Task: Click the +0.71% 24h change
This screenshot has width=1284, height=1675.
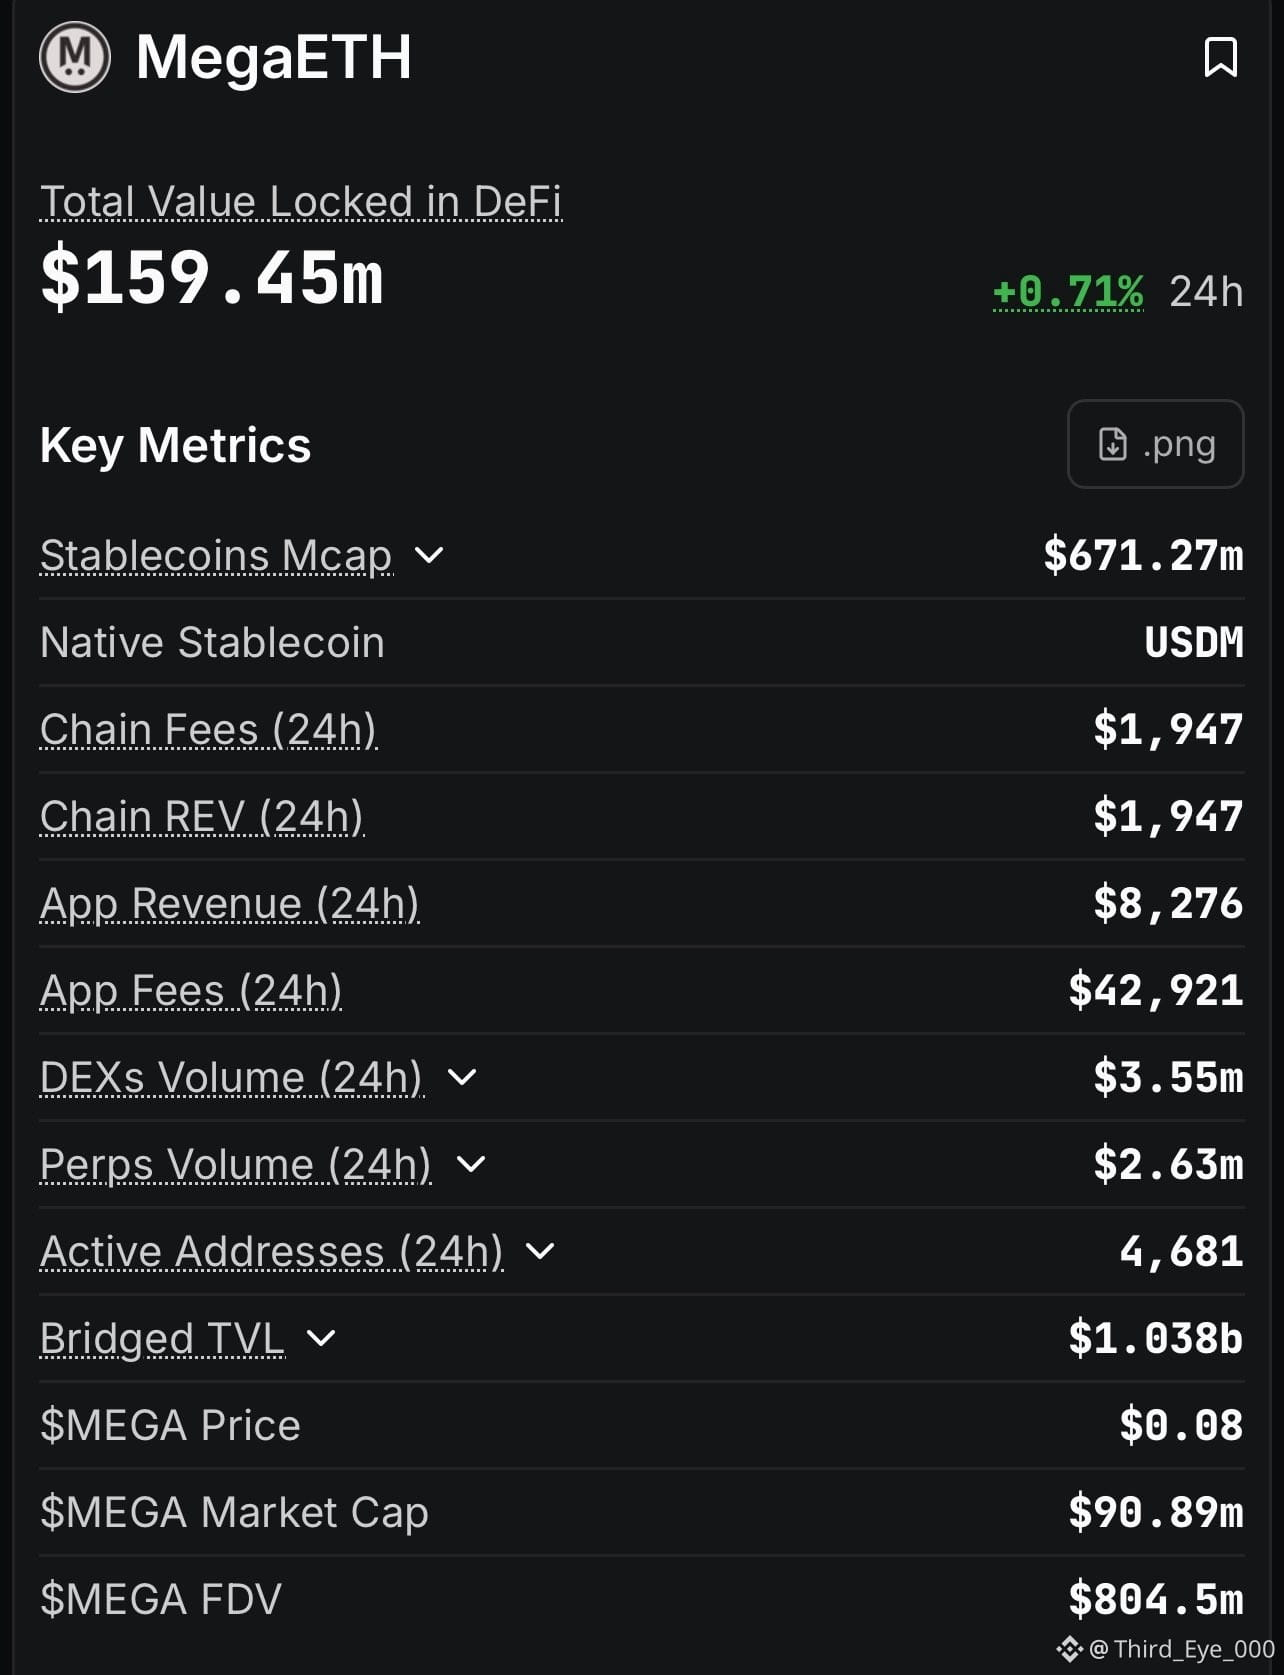Action: tap(1068, 292)
